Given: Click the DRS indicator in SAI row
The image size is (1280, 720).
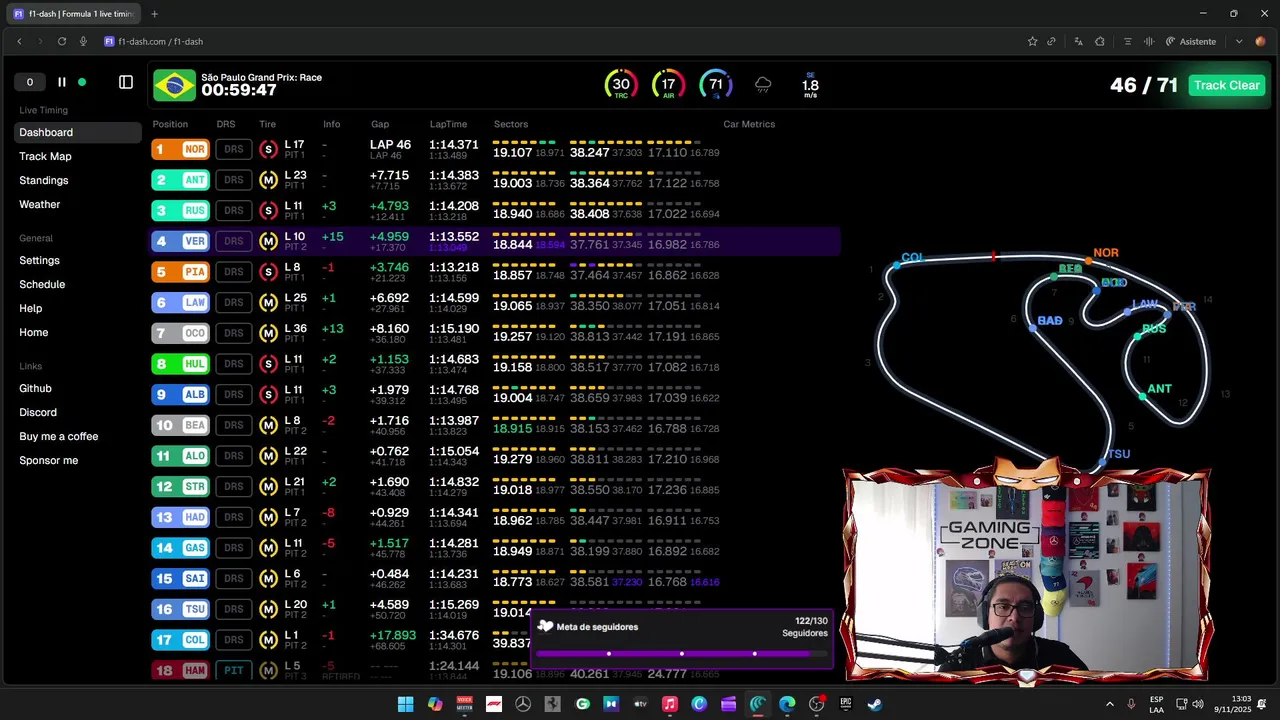Looking at the screenshot, I should pyautogui.click(x=234, y=578).
